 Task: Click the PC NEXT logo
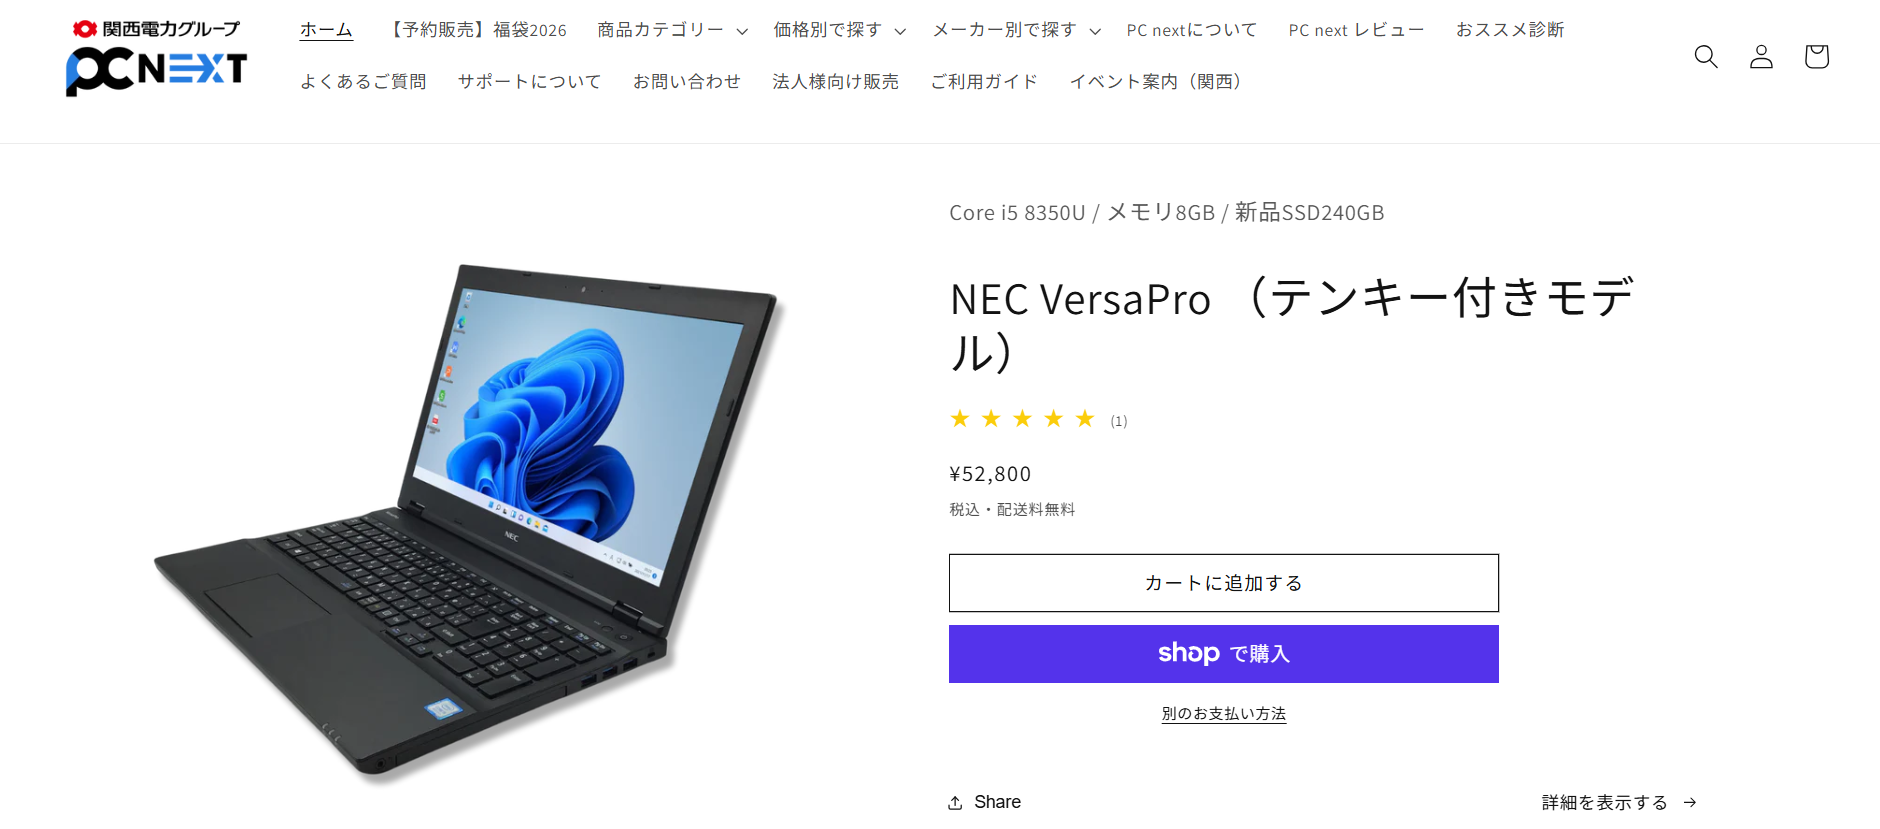(x=156, y=58)
